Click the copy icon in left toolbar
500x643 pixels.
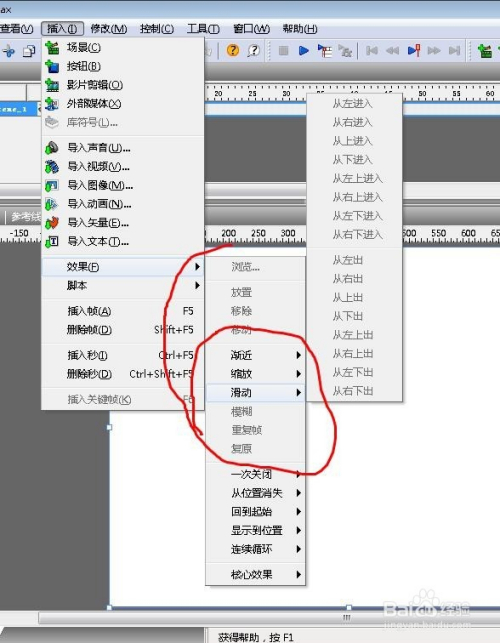point(29,51)
